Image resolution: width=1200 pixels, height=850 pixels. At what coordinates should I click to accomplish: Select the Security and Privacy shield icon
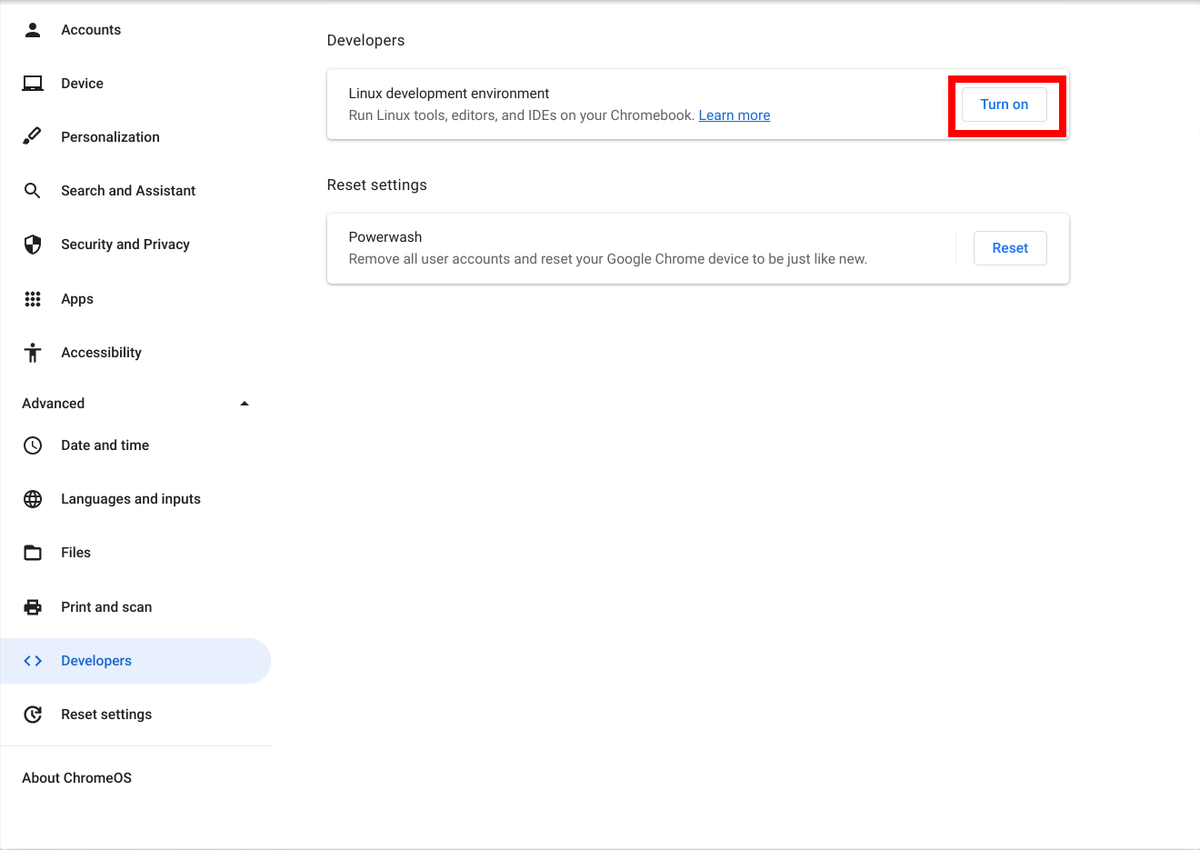coord(32,244)
